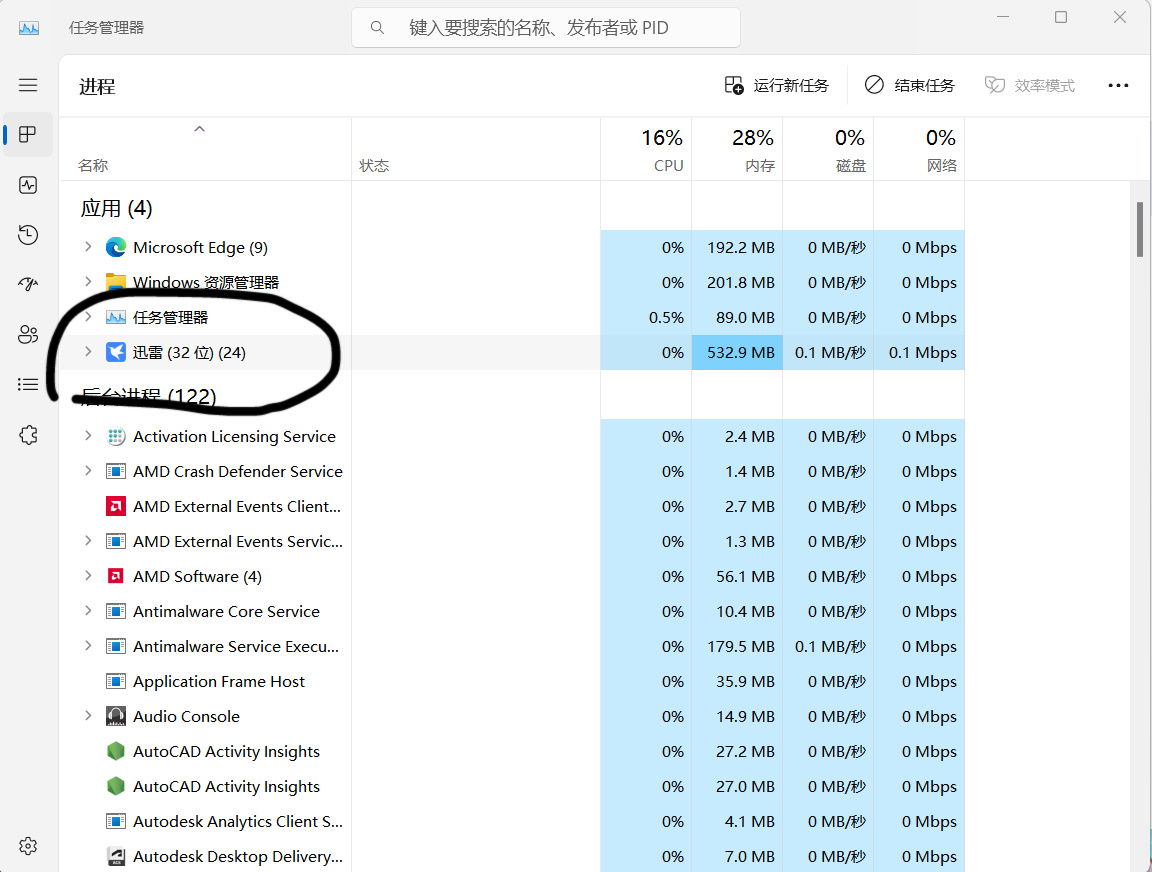
Task: Select the 0.5% CPU cell of 任务管理器
Action: pos(646,317)
